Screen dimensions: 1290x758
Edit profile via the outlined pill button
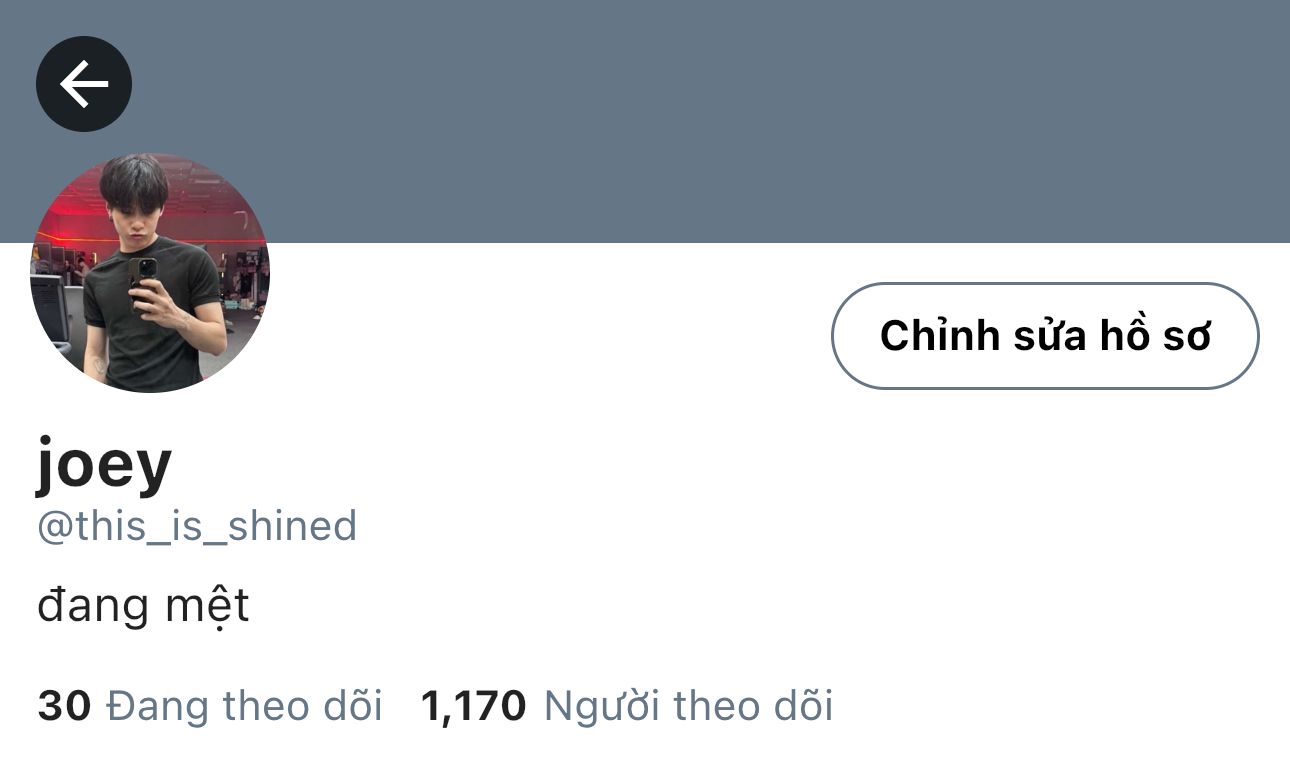point(1045,336)
